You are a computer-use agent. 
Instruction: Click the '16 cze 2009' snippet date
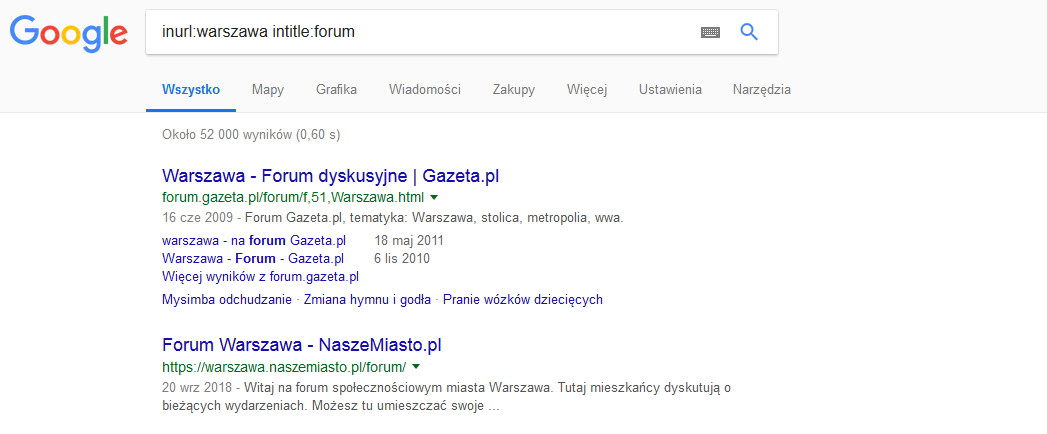click(197, 218)
